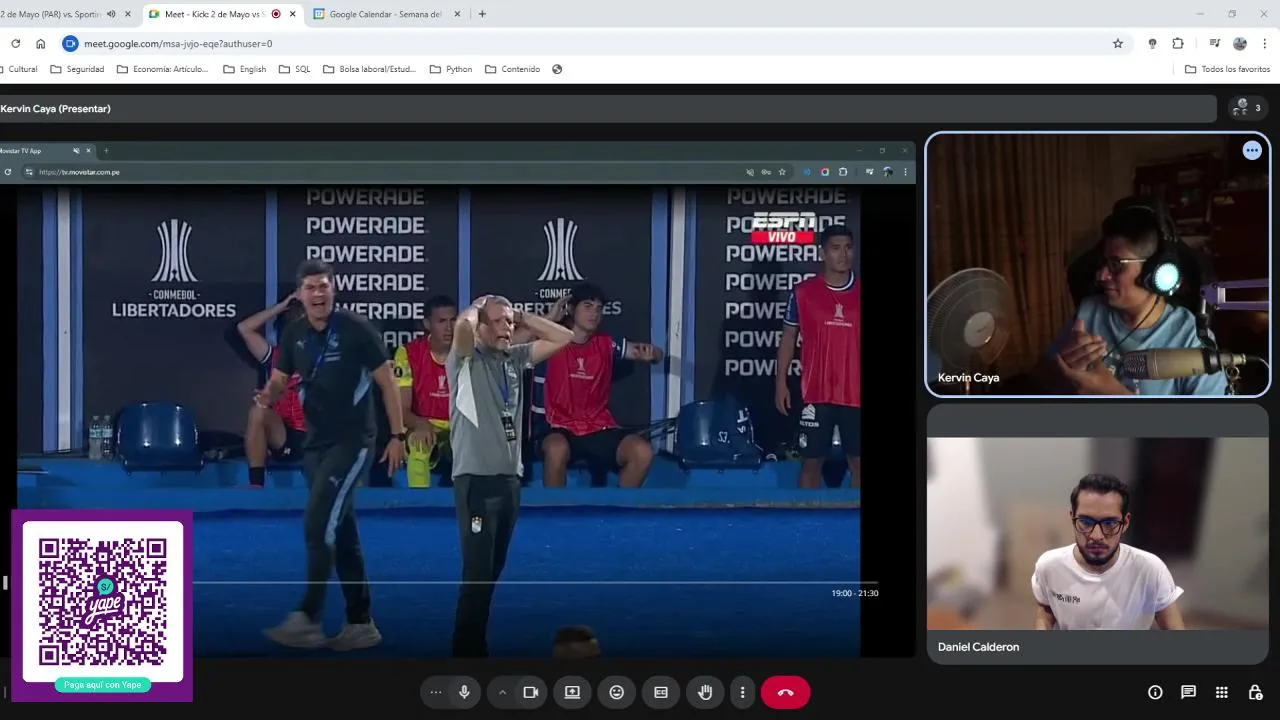The image size is (1280, 720).
Task: Open the Chrome profile avatar
Action: coord(1240,43)
